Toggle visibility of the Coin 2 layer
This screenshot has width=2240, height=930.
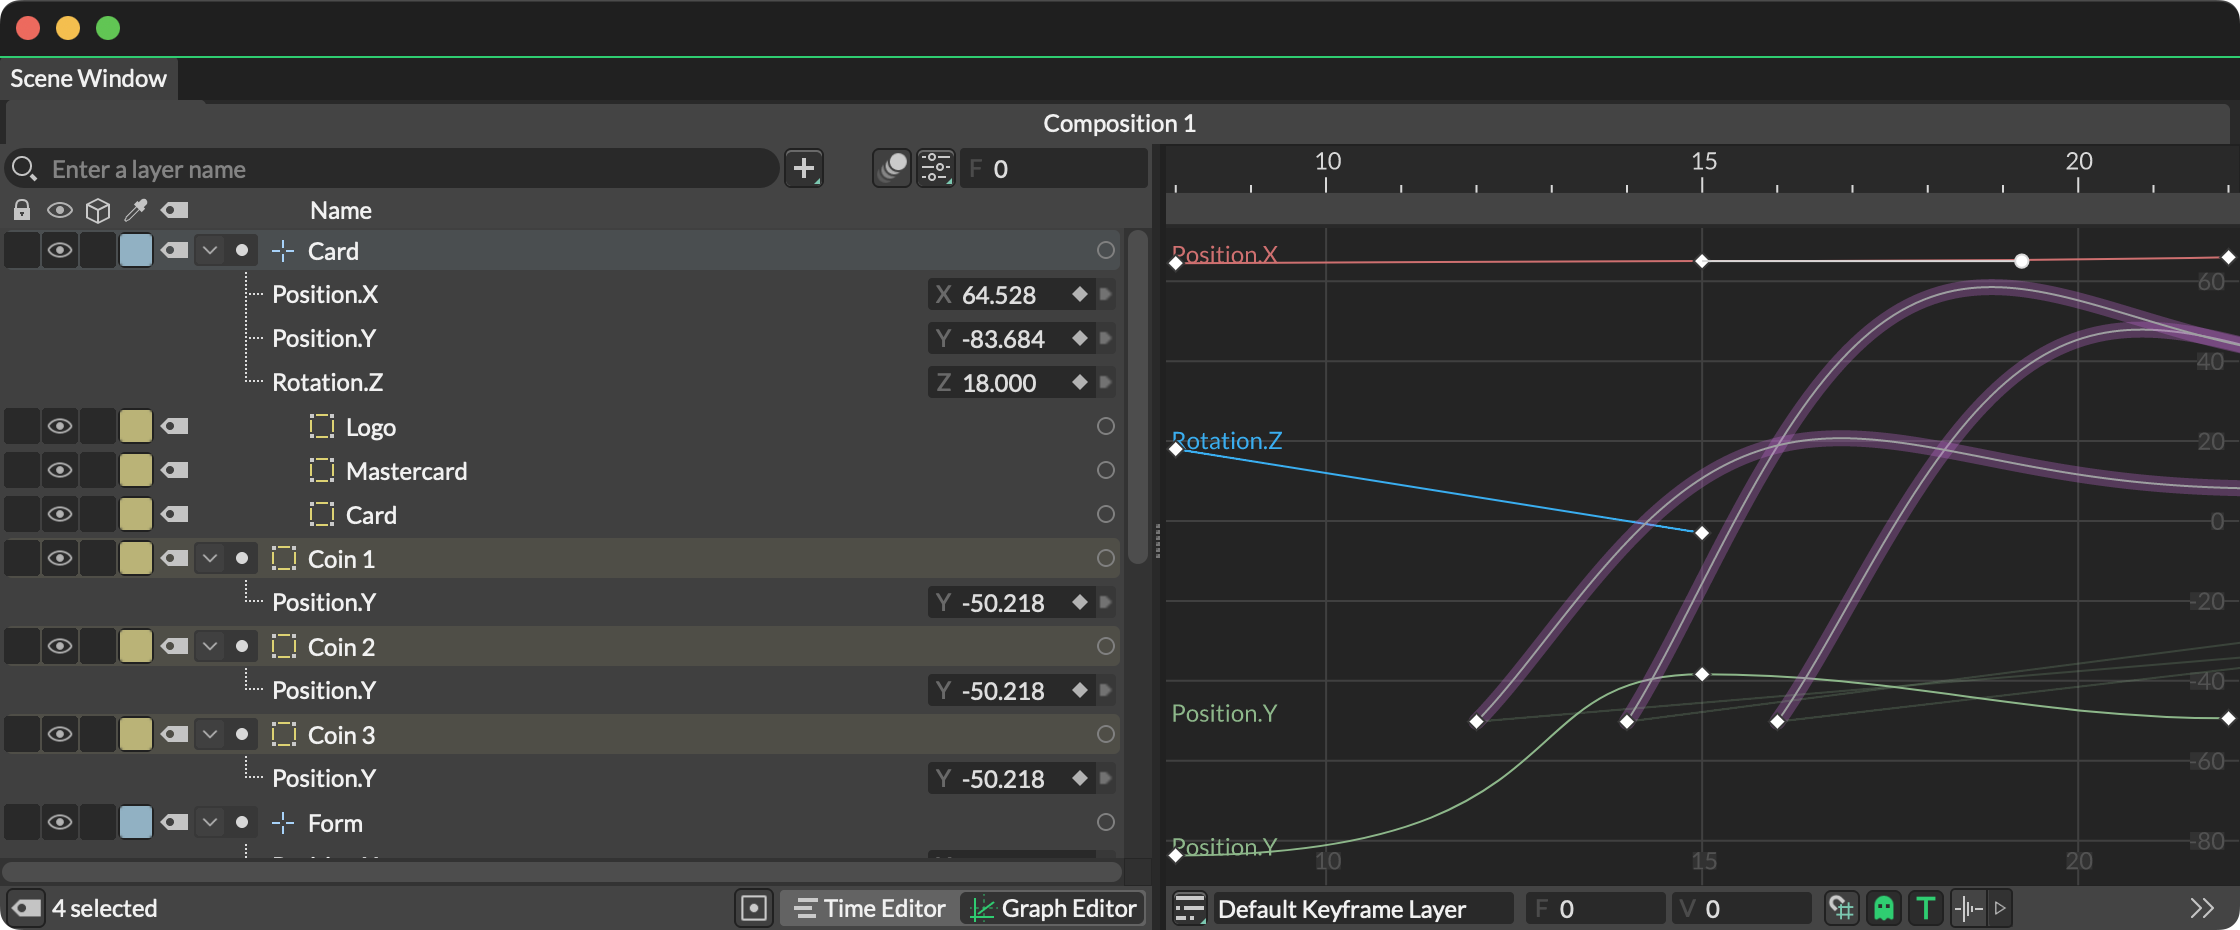[x=60, y=647]
